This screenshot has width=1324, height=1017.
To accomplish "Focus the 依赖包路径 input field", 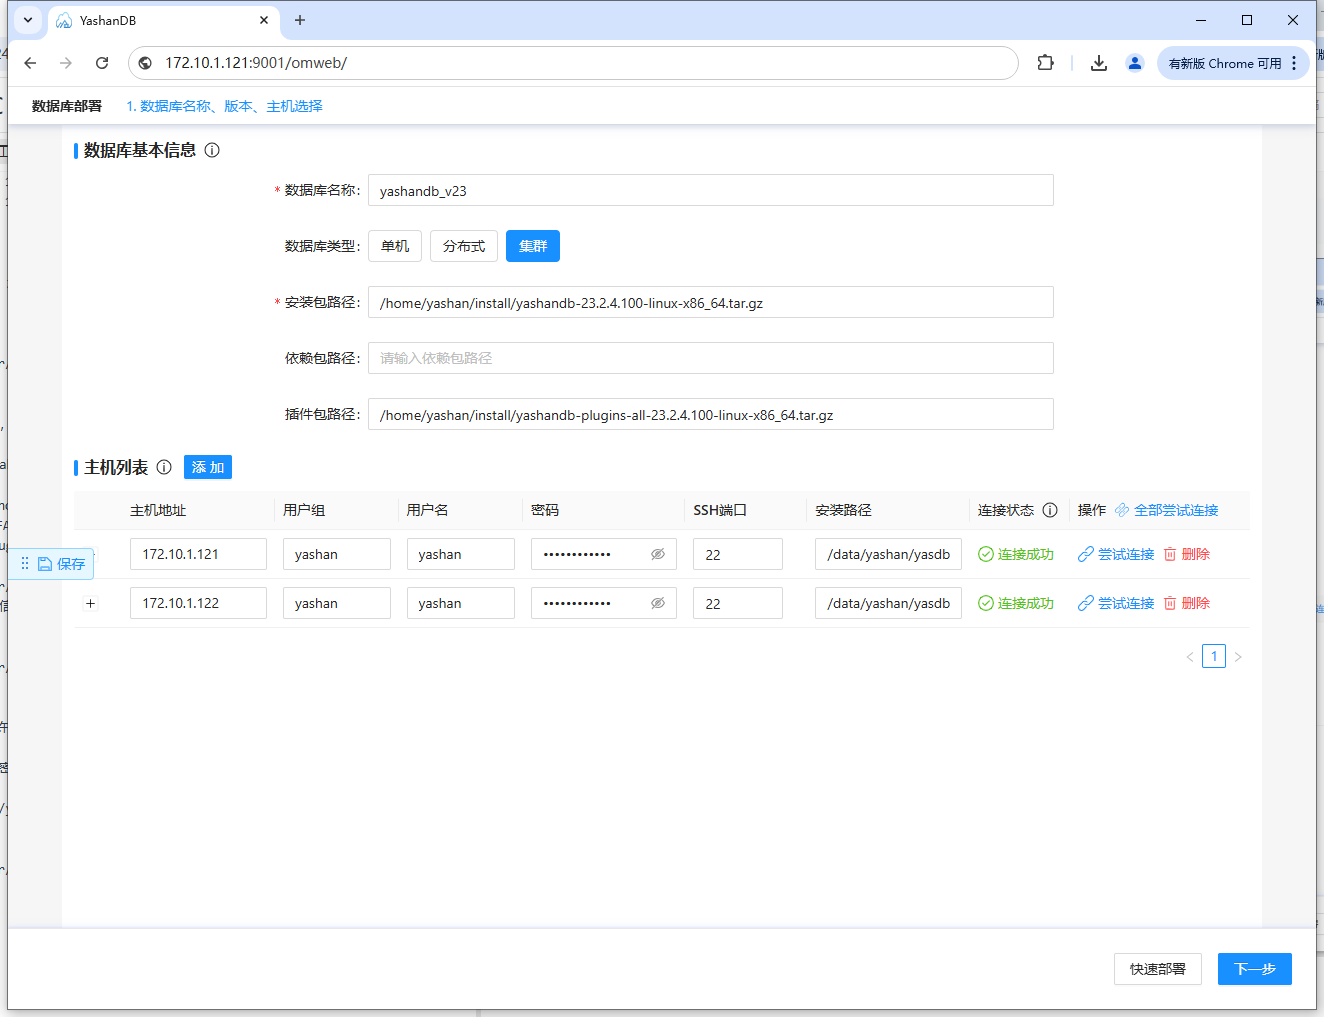I will [x=711, y=358].
